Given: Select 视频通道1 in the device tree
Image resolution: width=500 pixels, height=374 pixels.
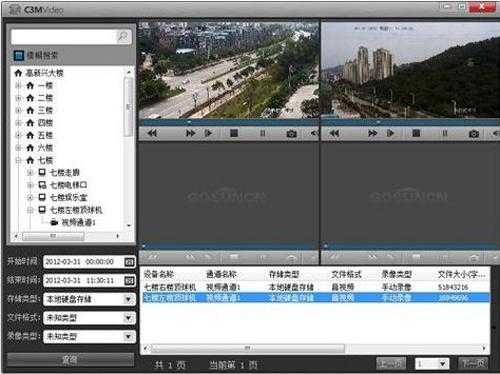Looking at the screenshot, I should pyautogui.click(x=79, y=222).
